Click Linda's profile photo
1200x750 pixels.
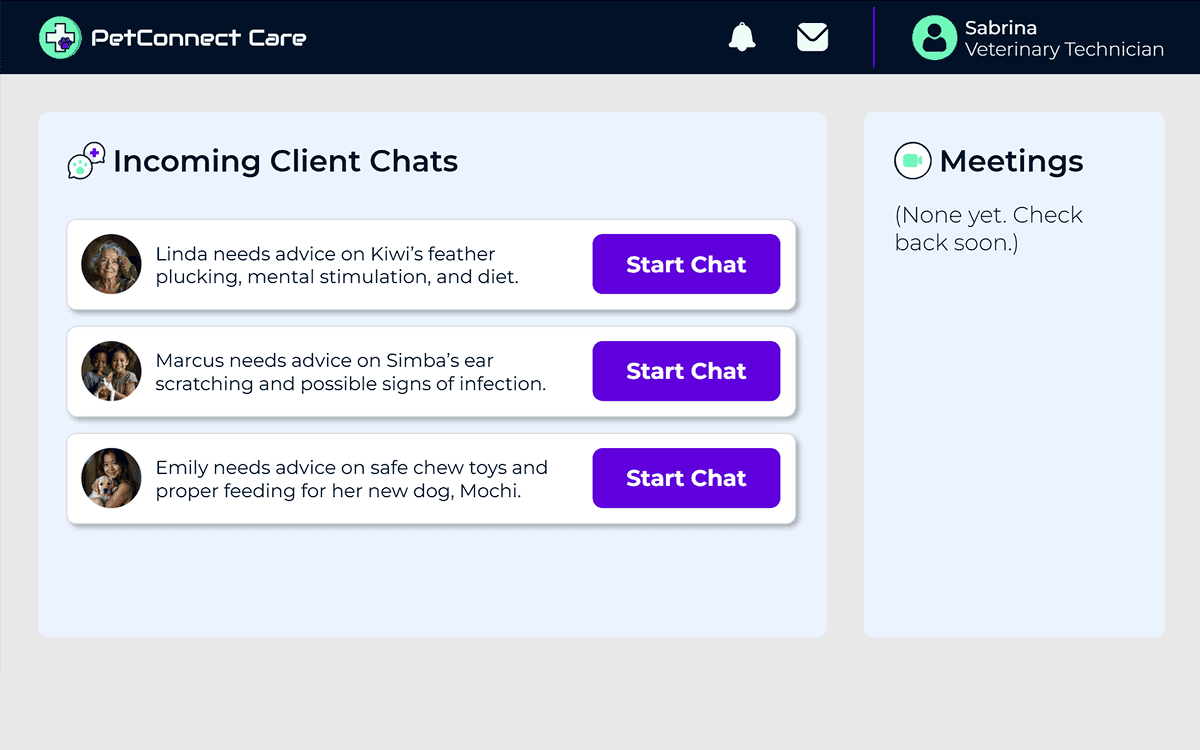(x=111, y=264)
